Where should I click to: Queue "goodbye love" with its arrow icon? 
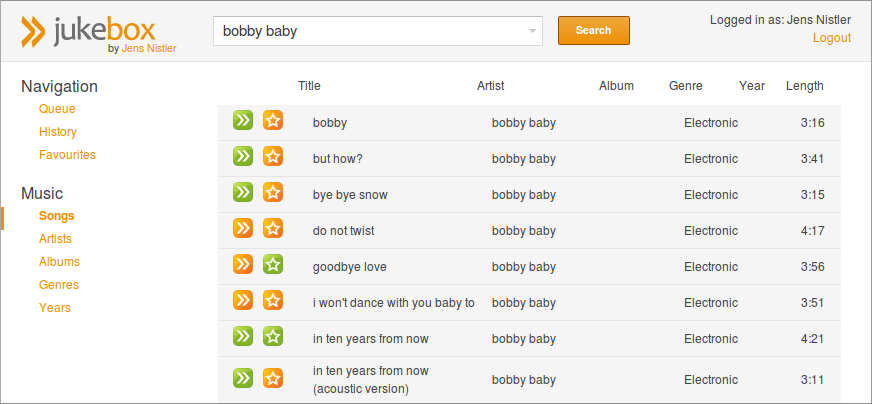point(243,265)
